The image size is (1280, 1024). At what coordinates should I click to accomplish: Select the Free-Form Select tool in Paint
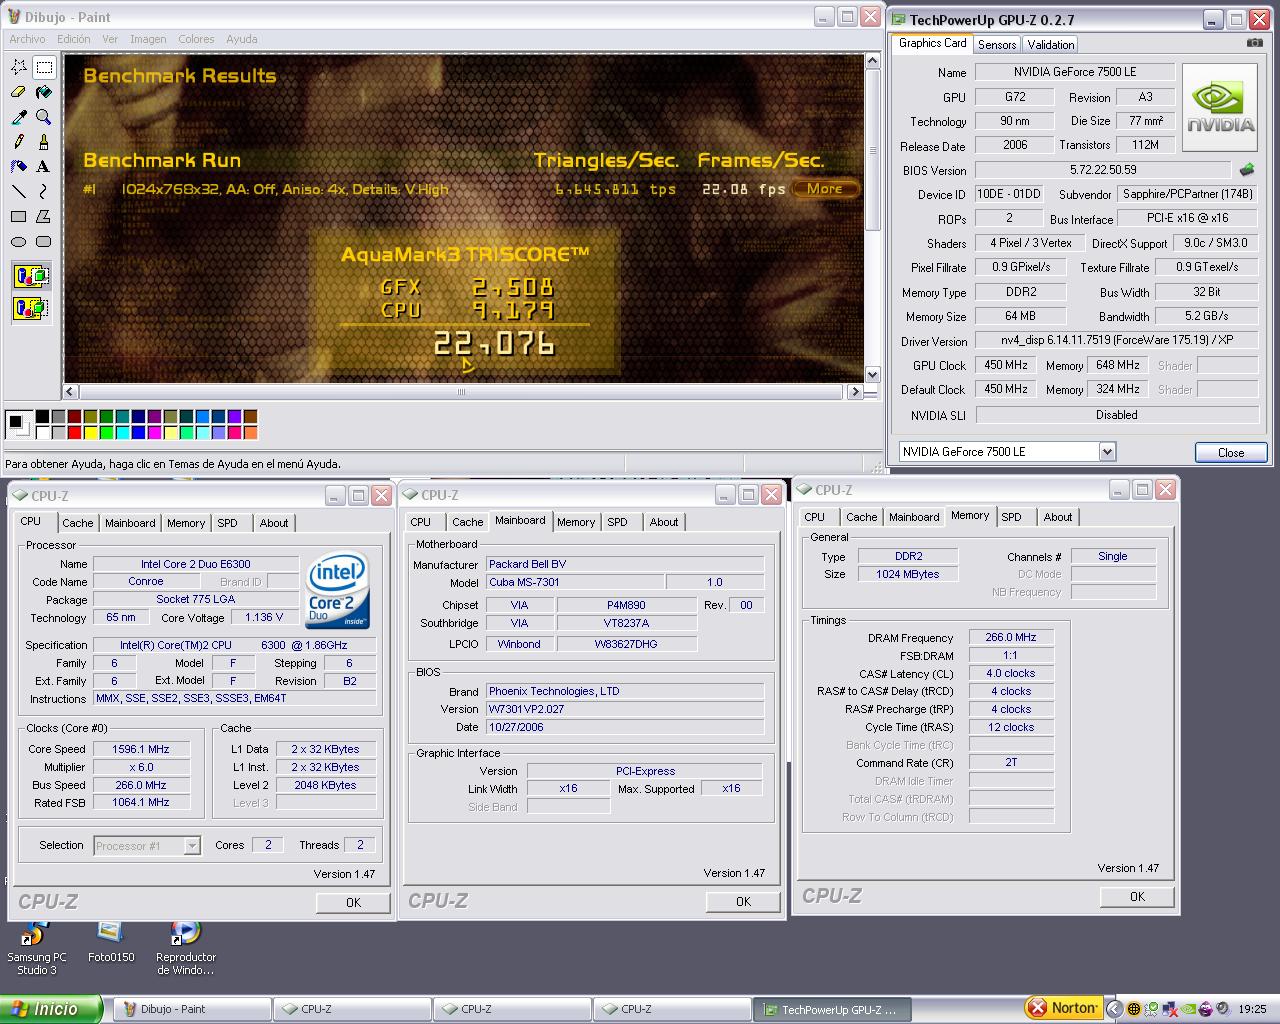pyautogui.click(x=19, y=67)
